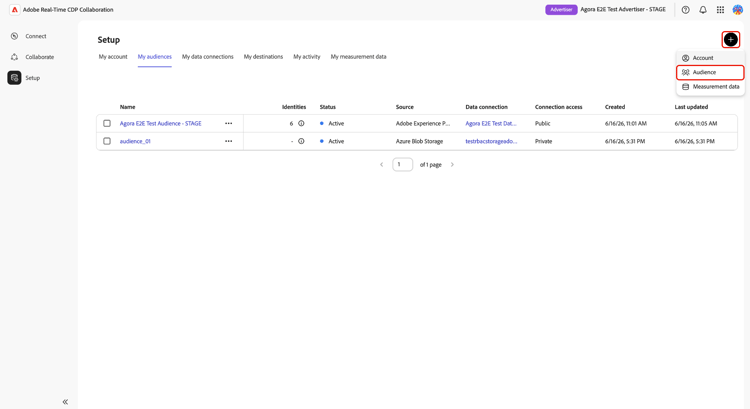Check the audience_01 row checkbox

coord(107,141)
